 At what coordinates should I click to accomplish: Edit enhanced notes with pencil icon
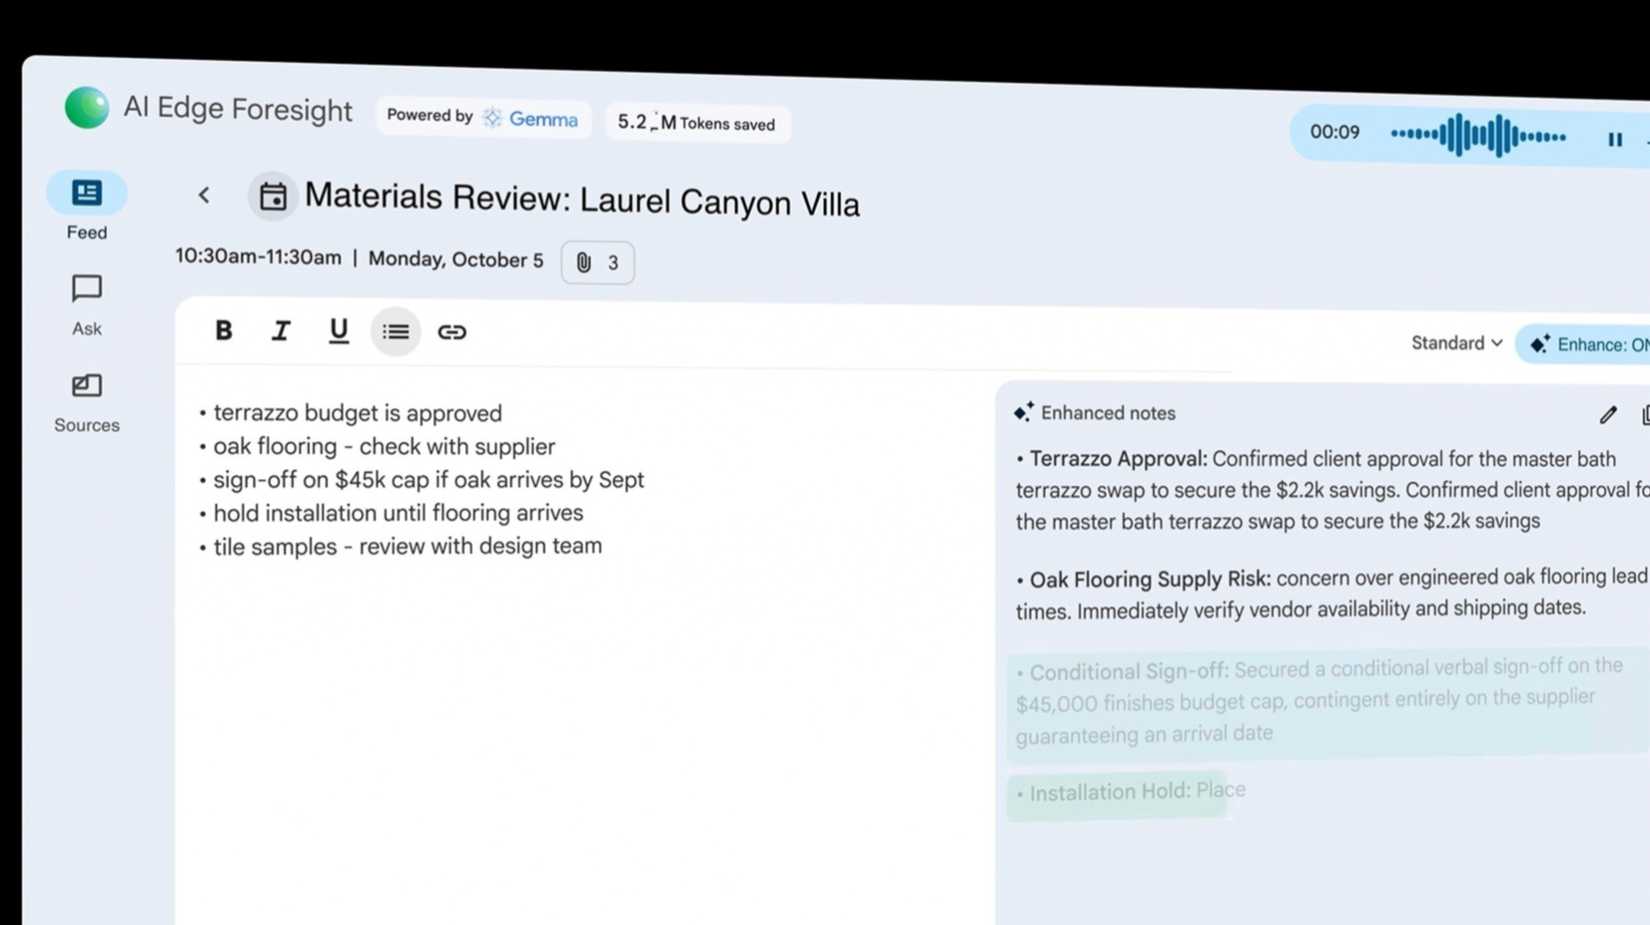pyautogui.click(x=1607, y=414)
